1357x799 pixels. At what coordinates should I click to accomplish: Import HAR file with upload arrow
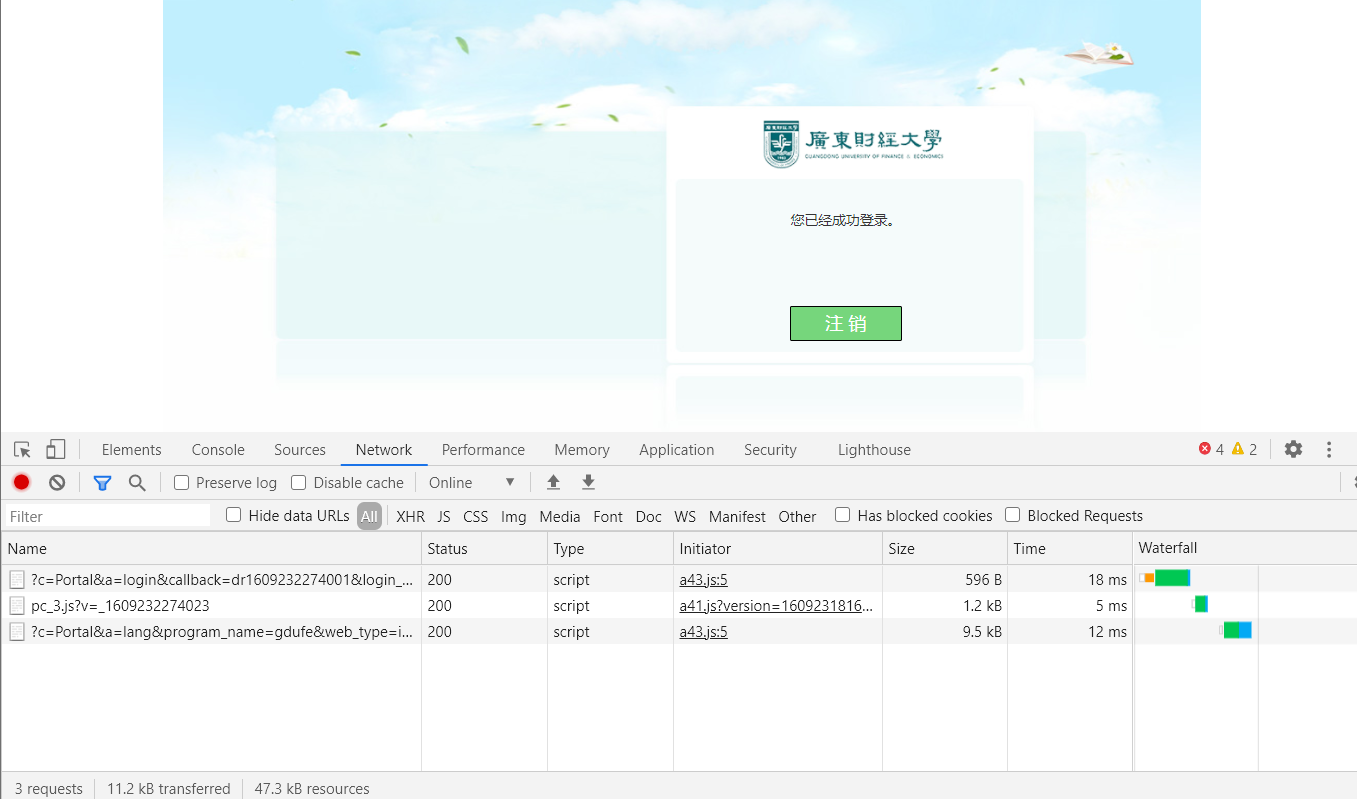(553, 482)
